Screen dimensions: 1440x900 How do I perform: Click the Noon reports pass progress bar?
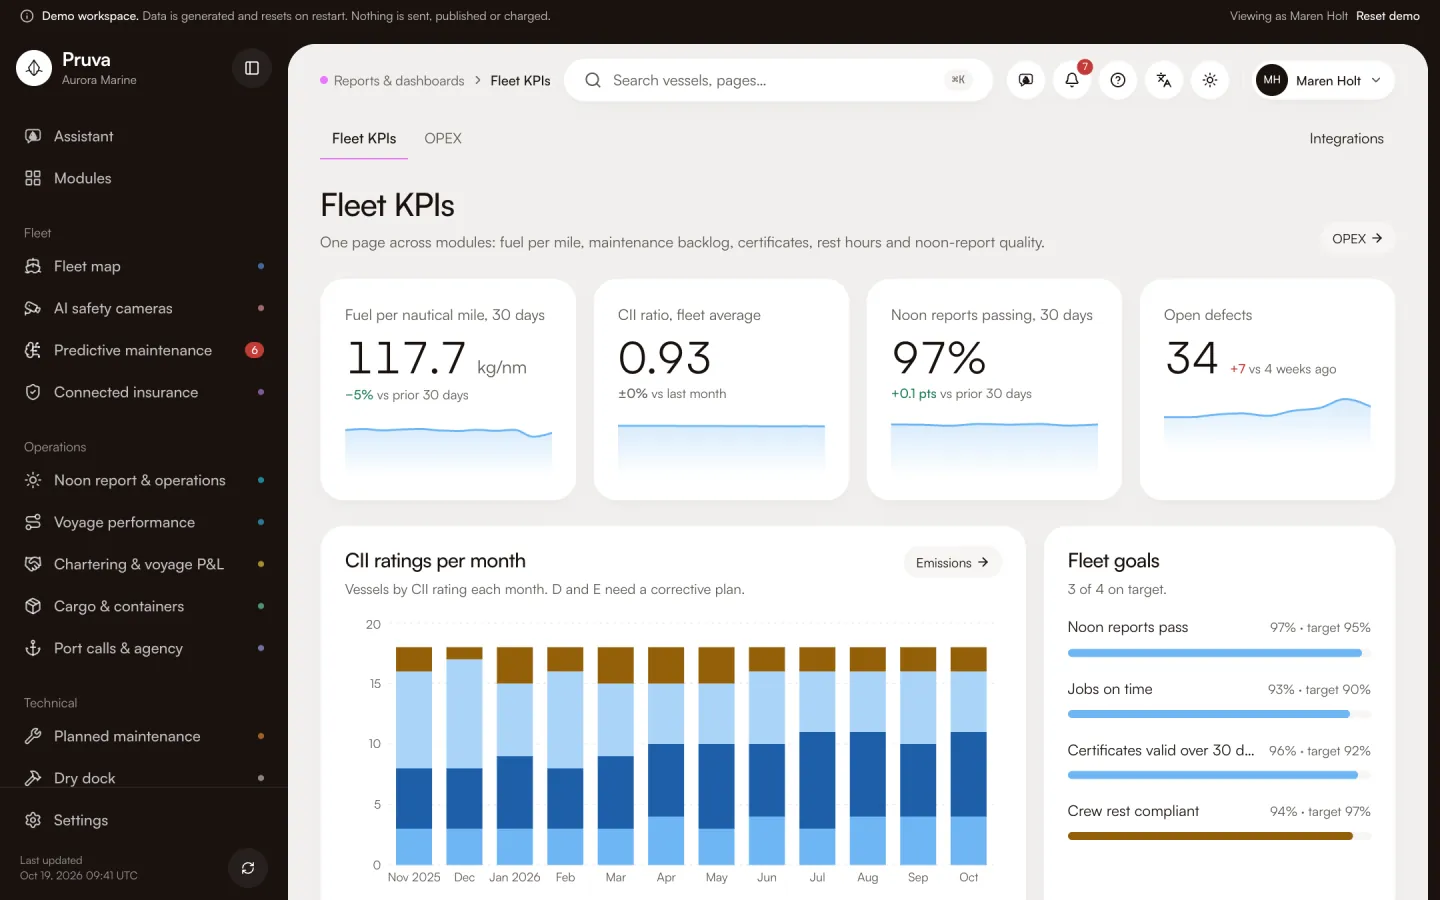tap(1219, 653)
